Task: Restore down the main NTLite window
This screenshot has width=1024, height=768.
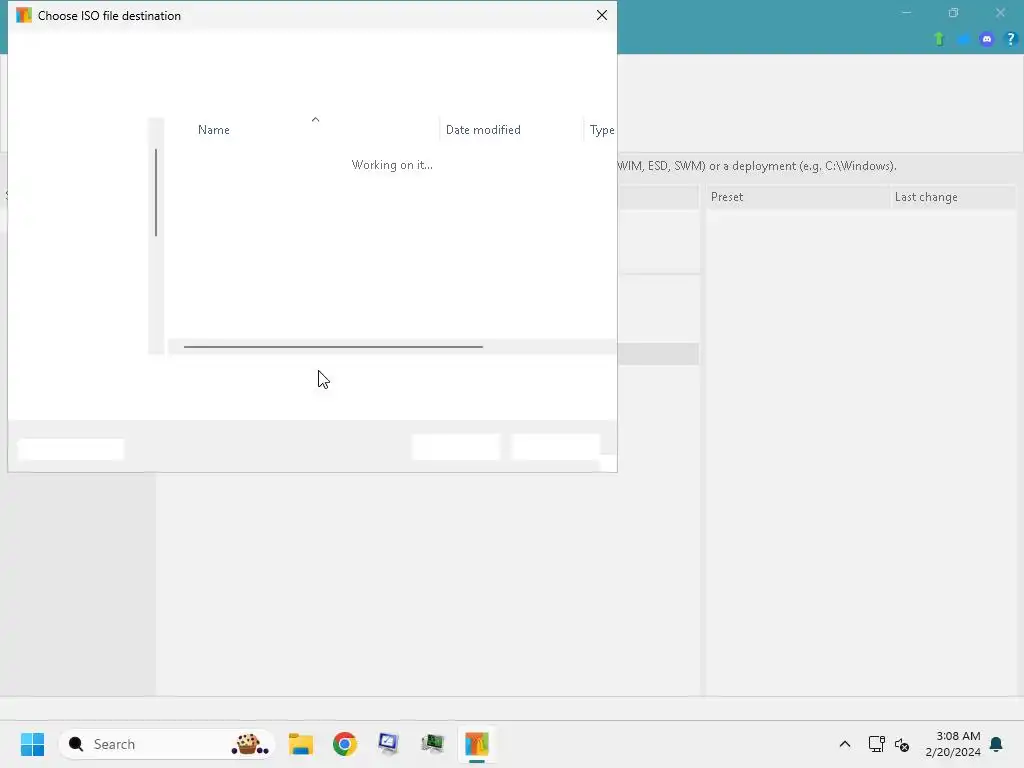Action: click(953, 12)
